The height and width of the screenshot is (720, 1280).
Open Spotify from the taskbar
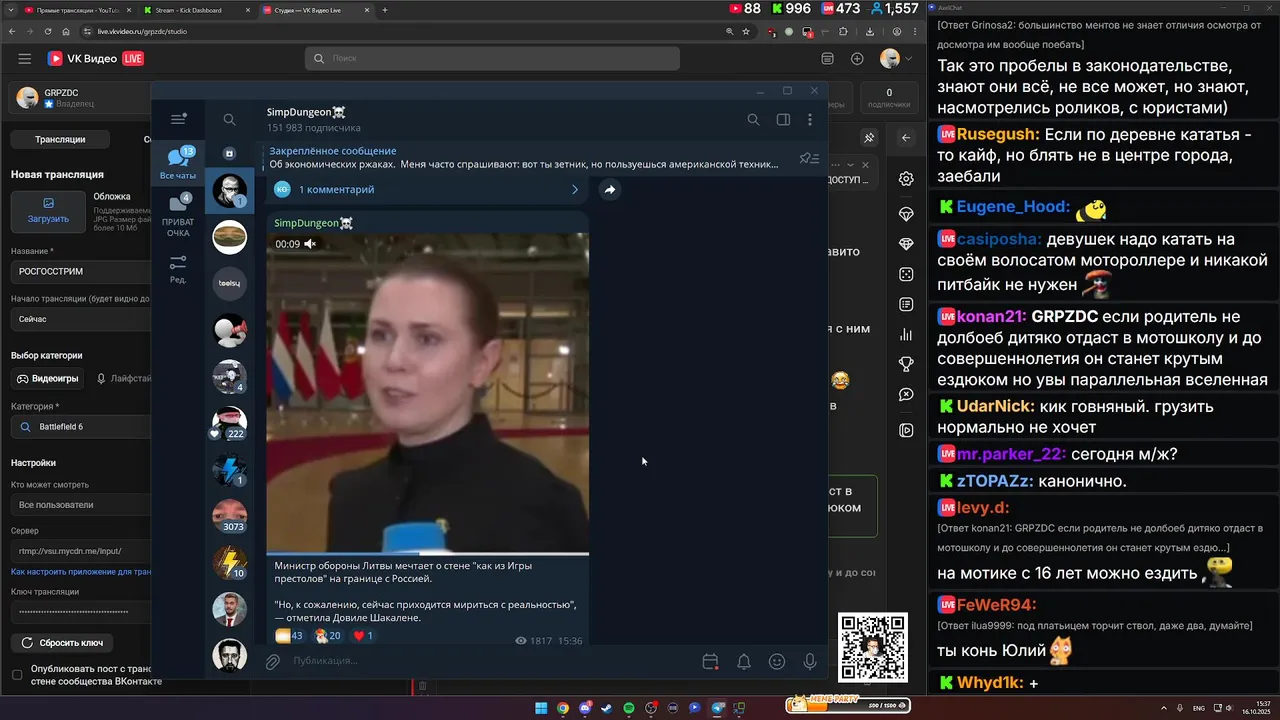click(629, 708)
